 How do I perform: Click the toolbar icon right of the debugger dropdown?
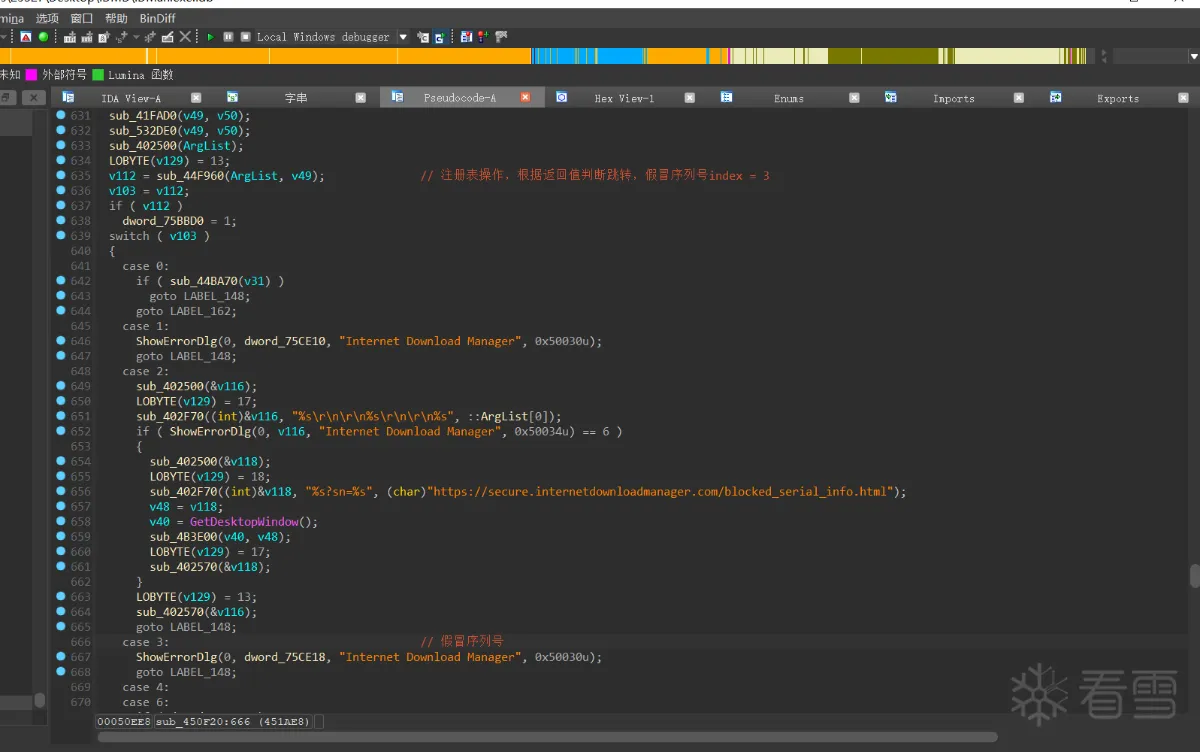click(422, 37)
